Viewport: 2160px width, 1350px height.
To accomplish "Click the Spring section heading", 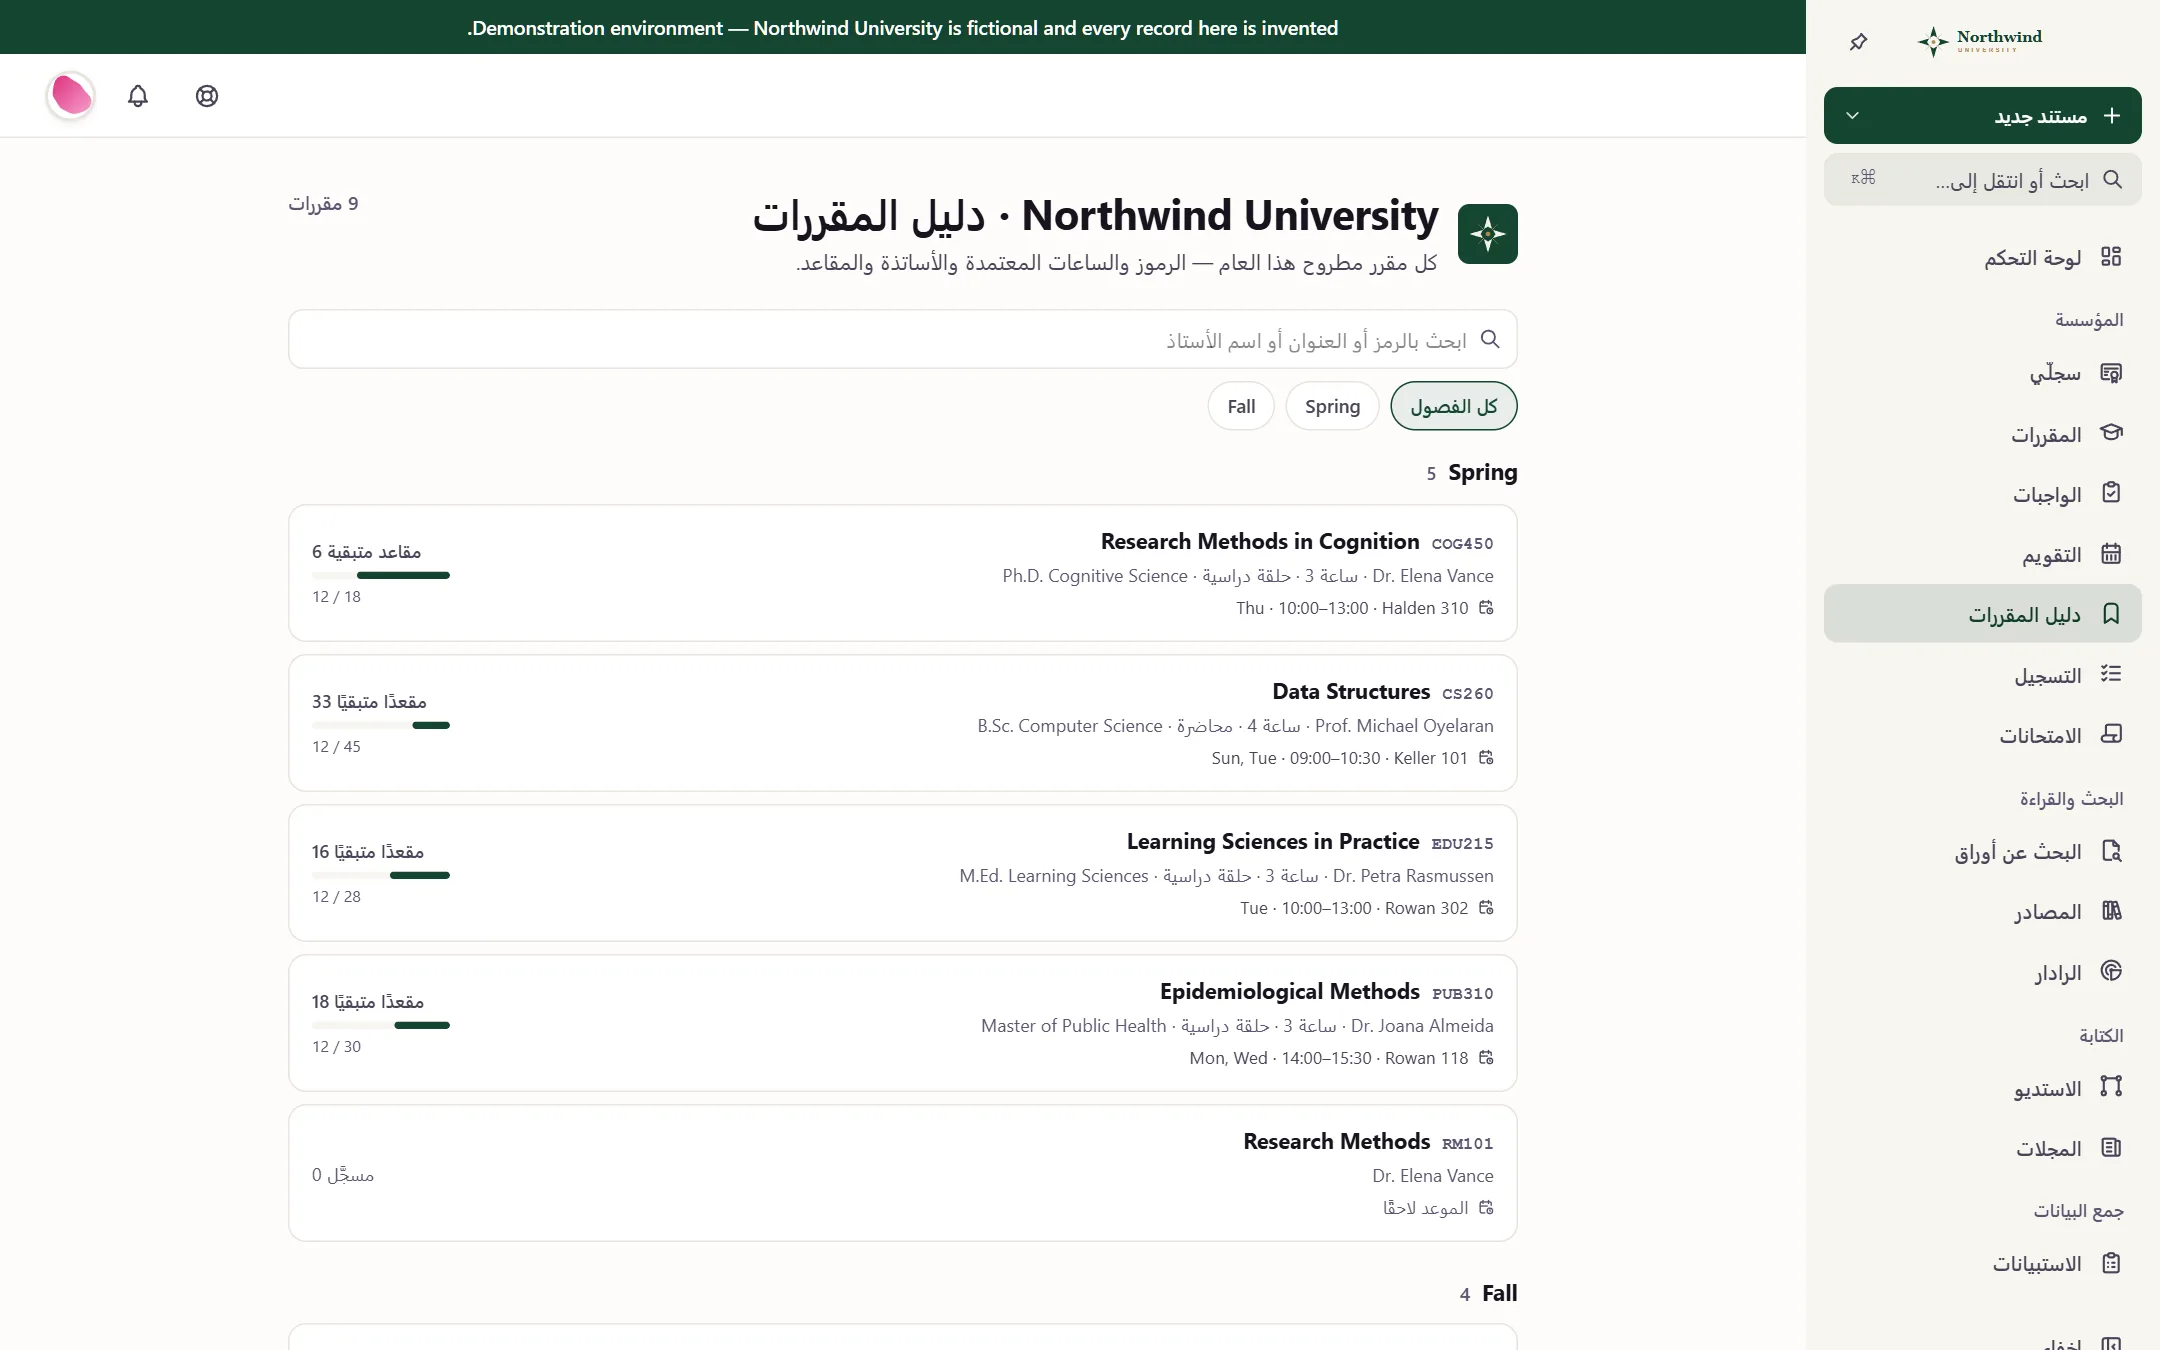I will point(1482,472).
